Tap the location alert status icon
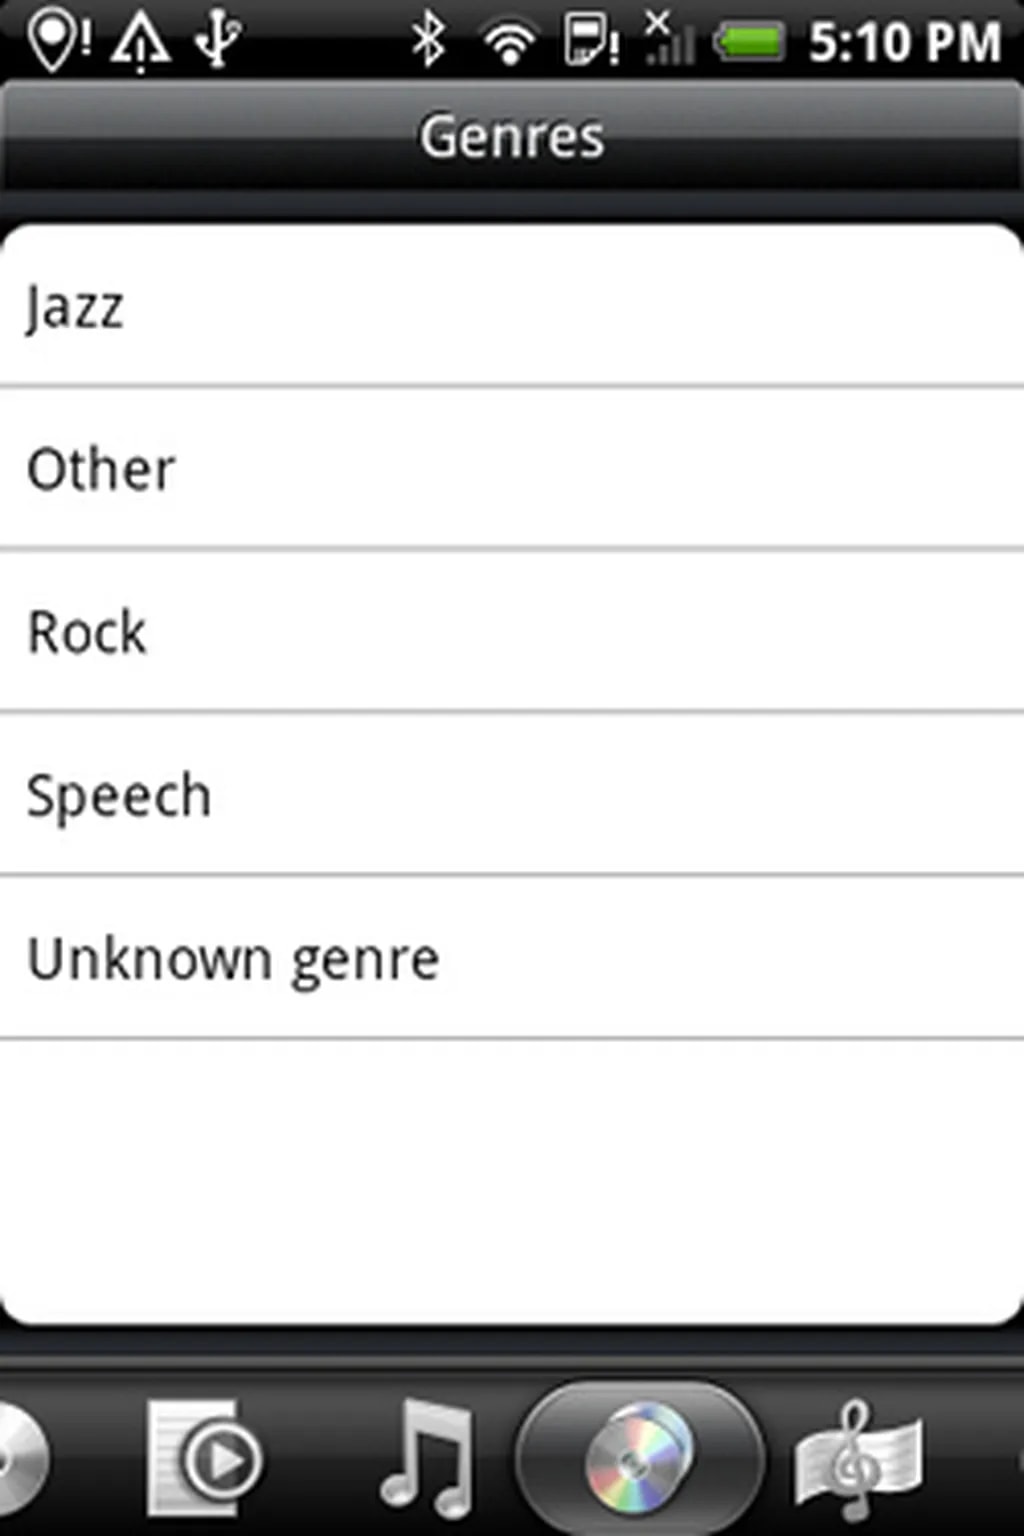 (58, 40)
